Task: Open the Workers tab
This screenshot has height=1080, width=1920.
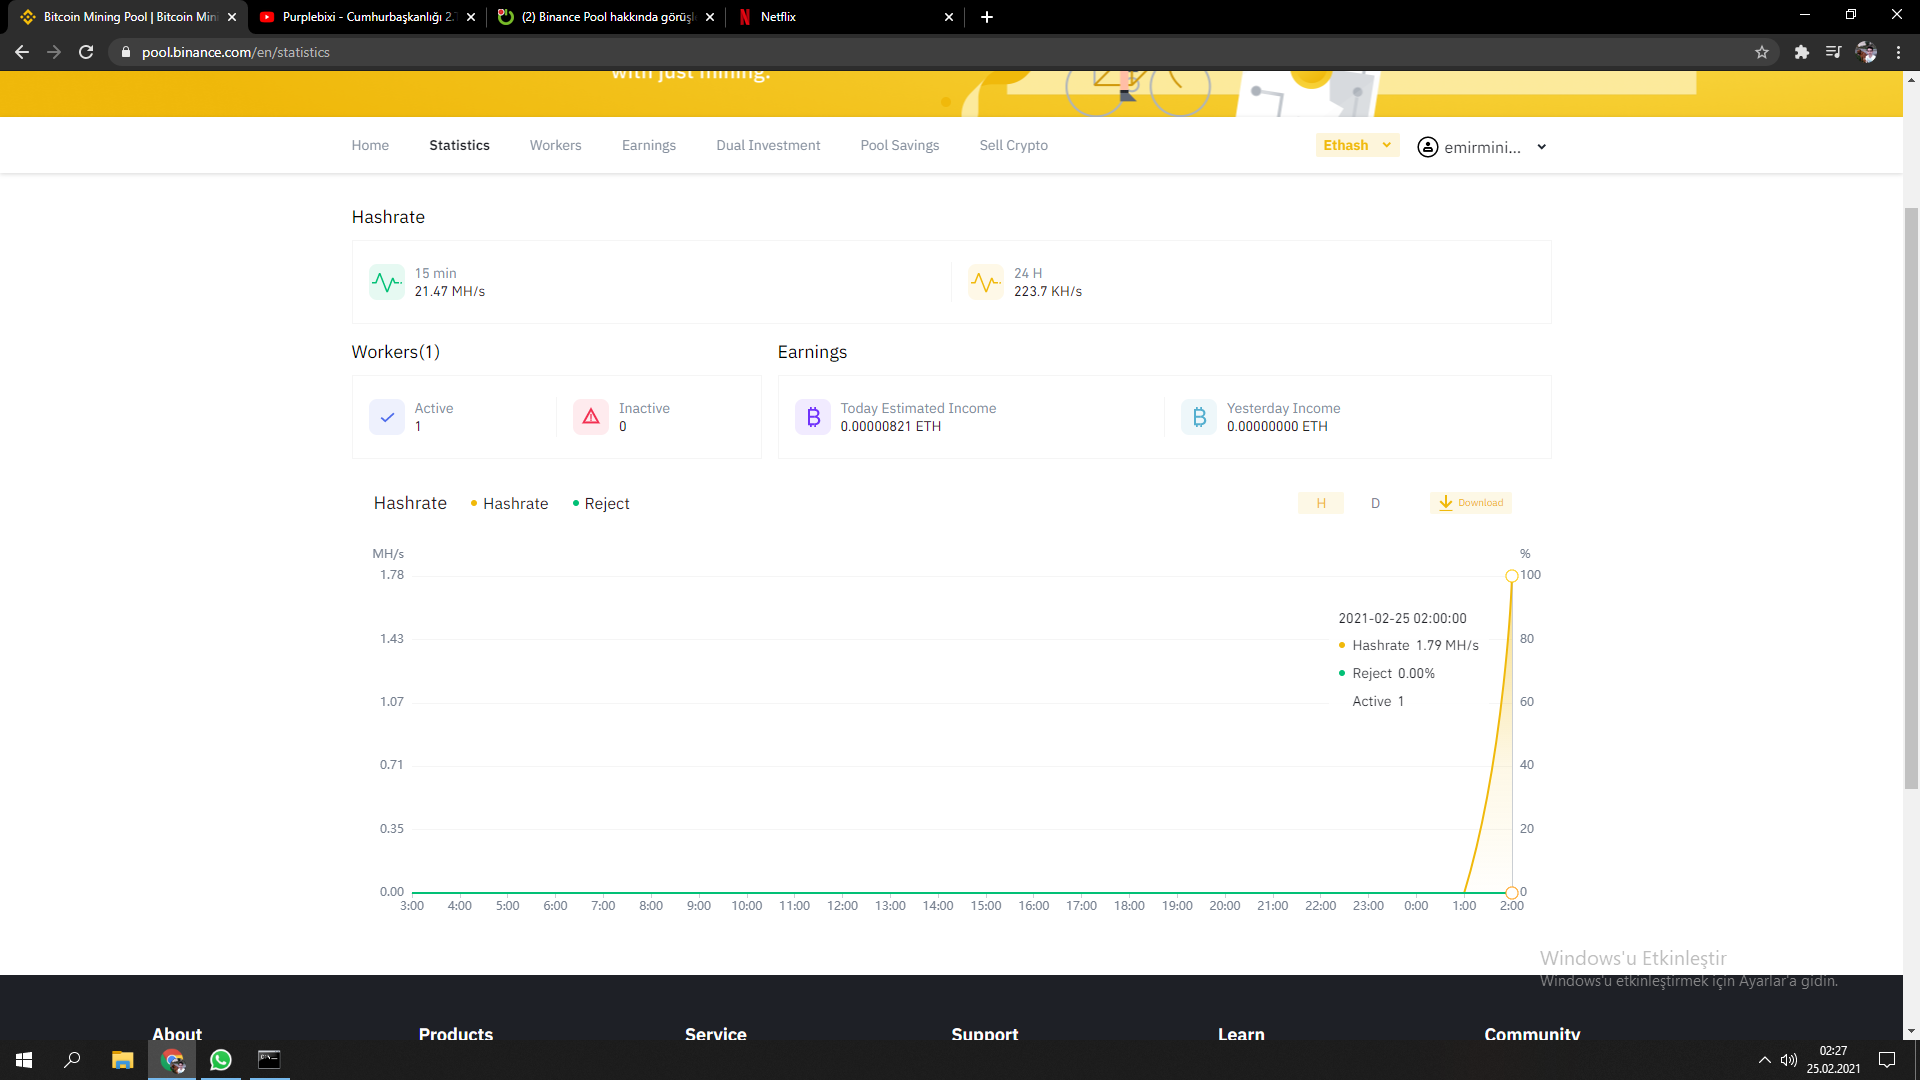Action: tap(555, 145)
